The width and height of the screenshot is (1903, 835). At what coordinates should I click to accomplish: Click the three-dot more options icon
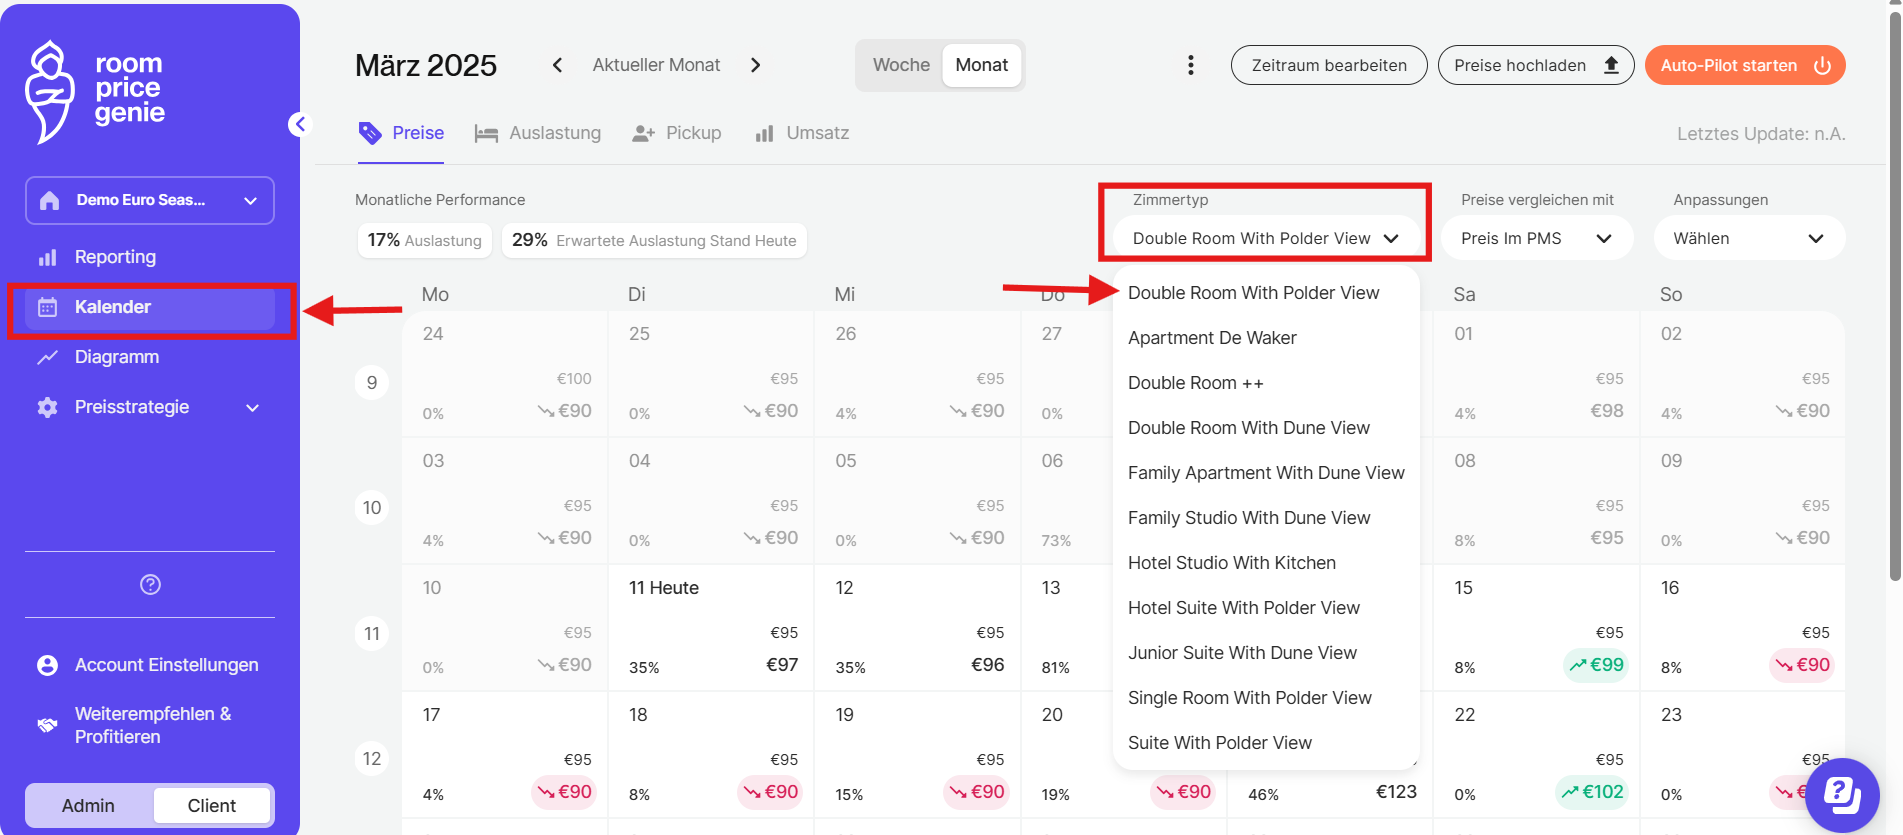[1190, 65]
